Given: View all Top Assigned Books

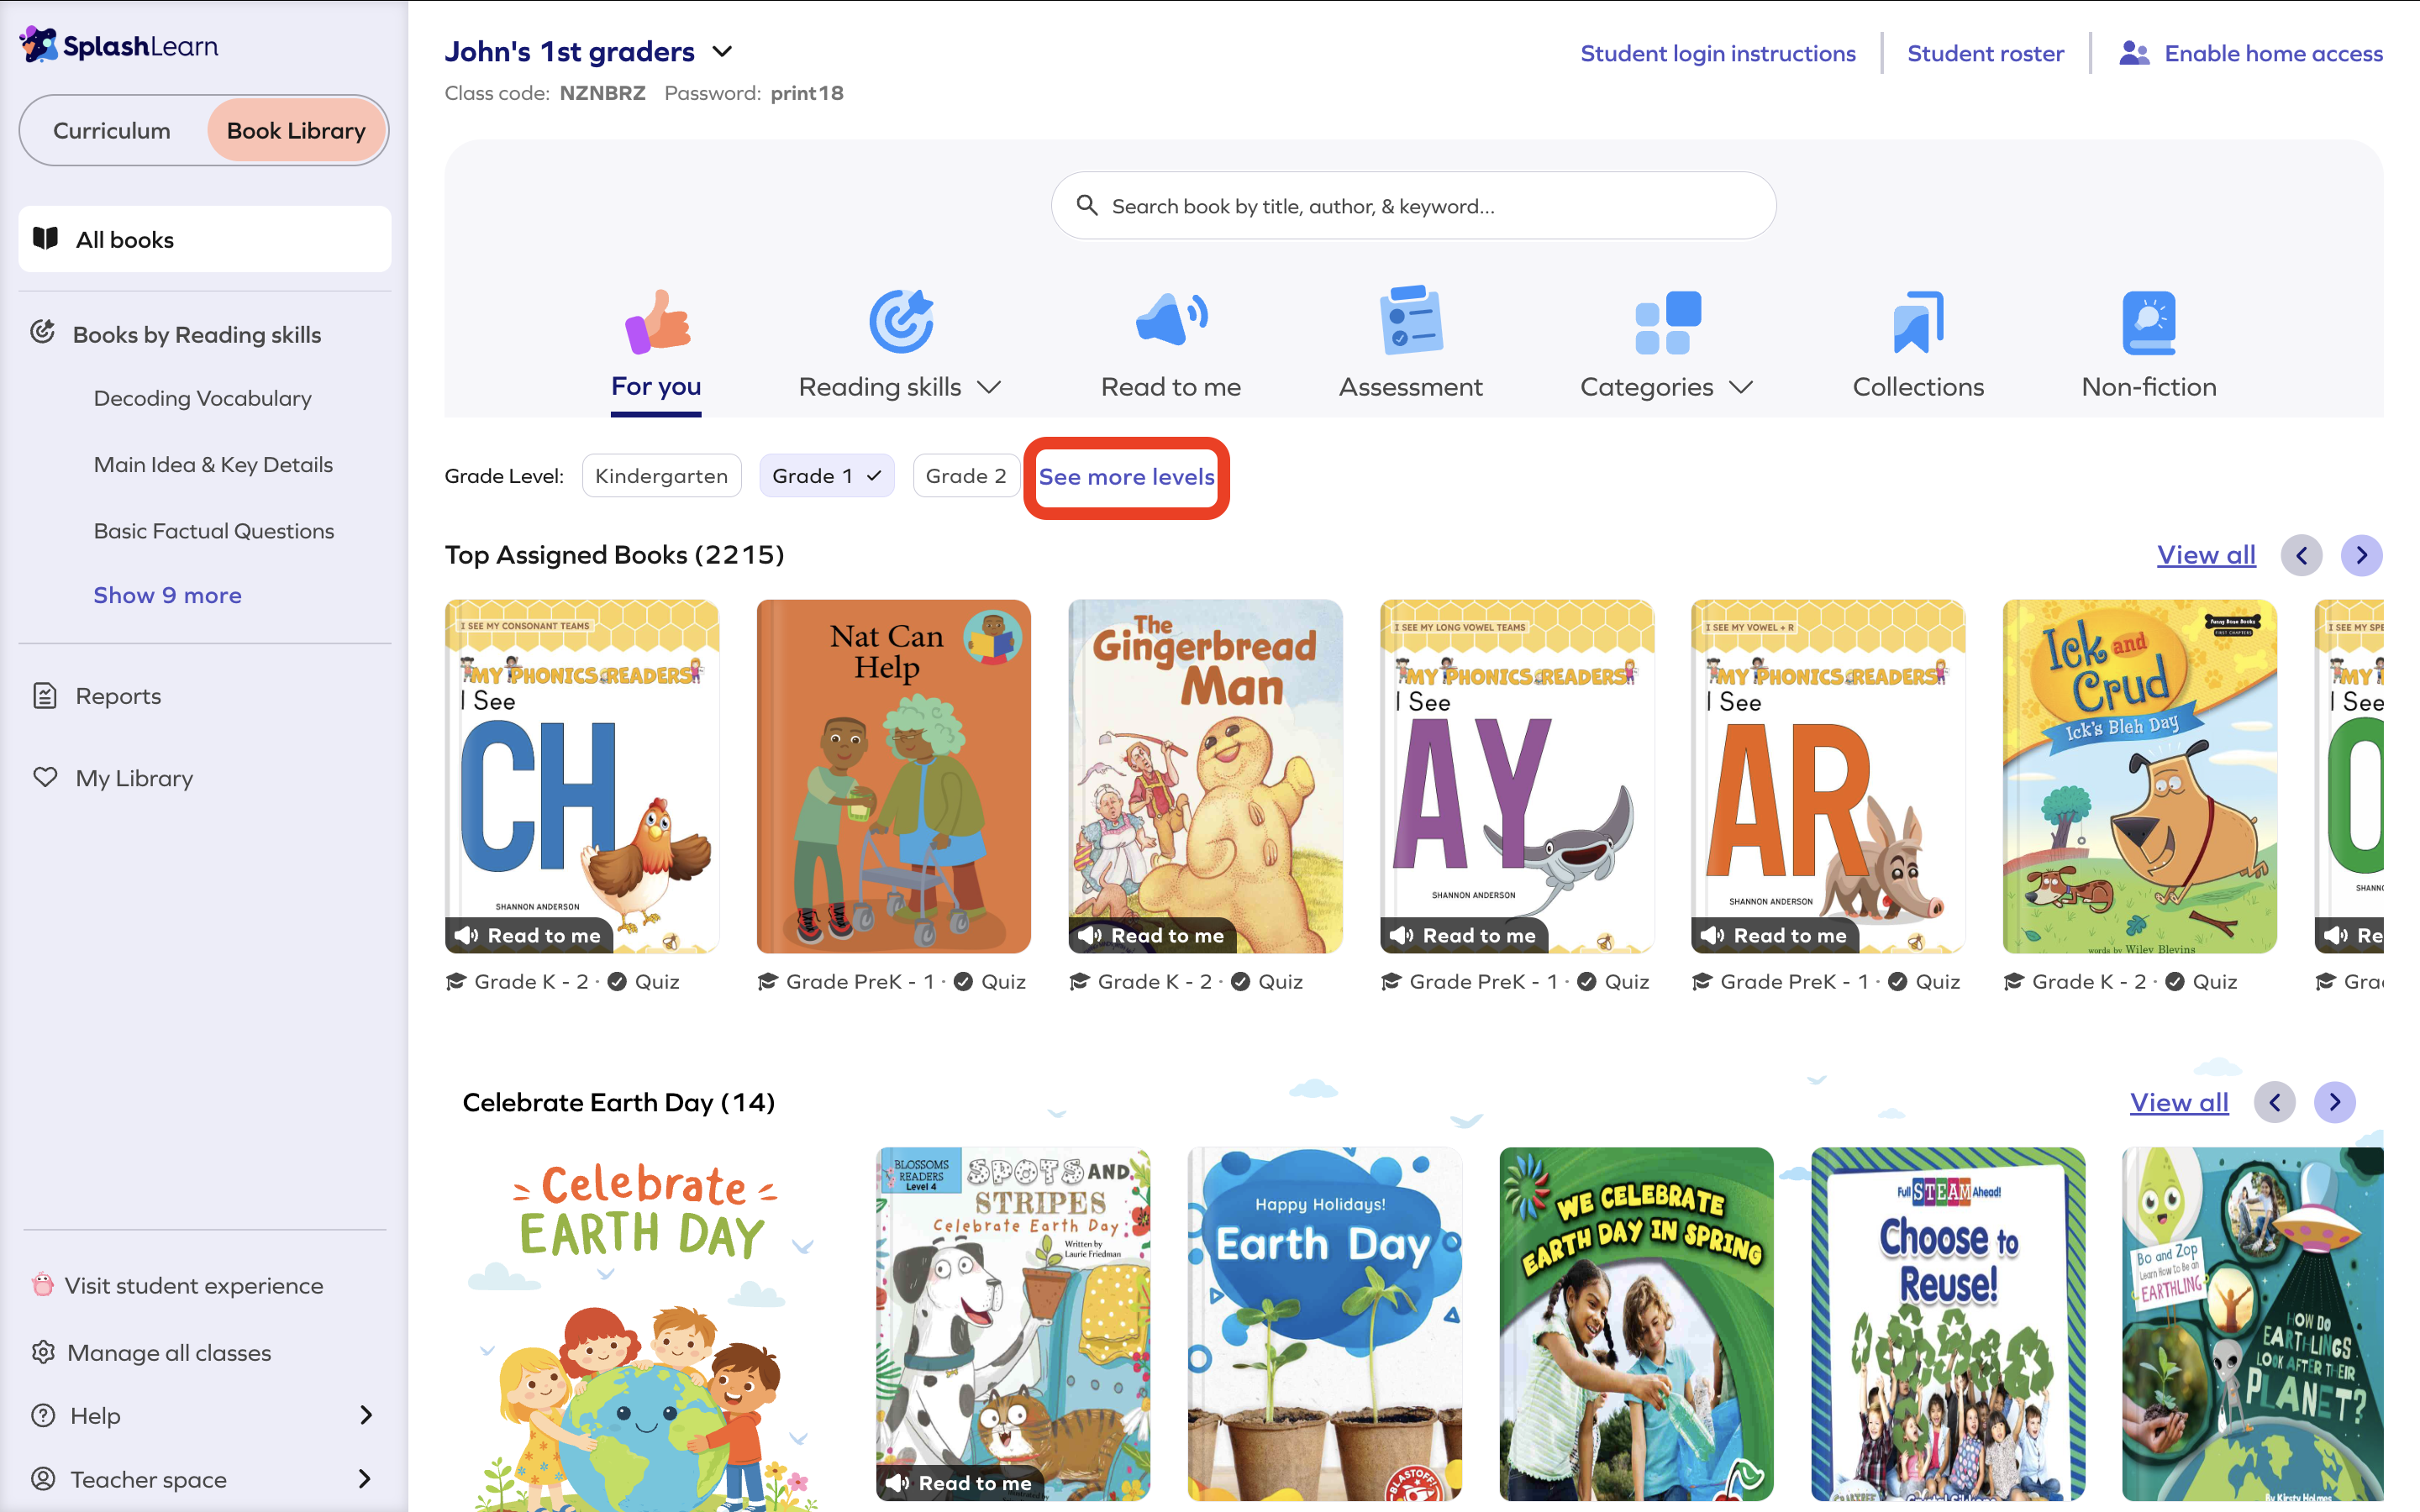Looking at the screenshot, I should coord(2206,555).
